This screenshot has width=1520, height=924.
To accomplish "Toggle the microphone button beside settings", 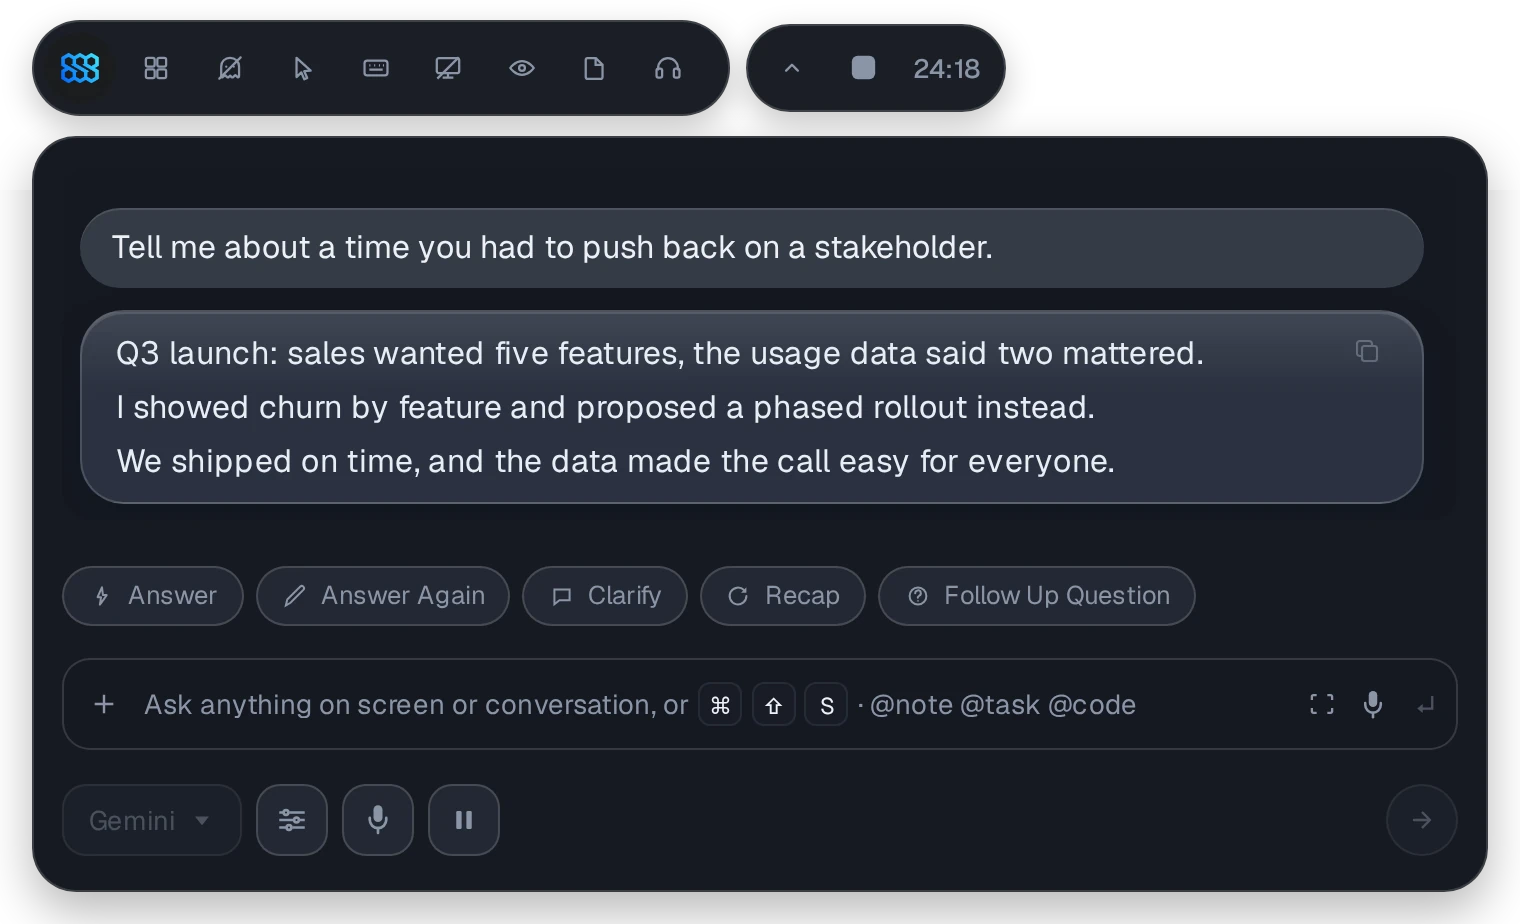I will point(378,820).
